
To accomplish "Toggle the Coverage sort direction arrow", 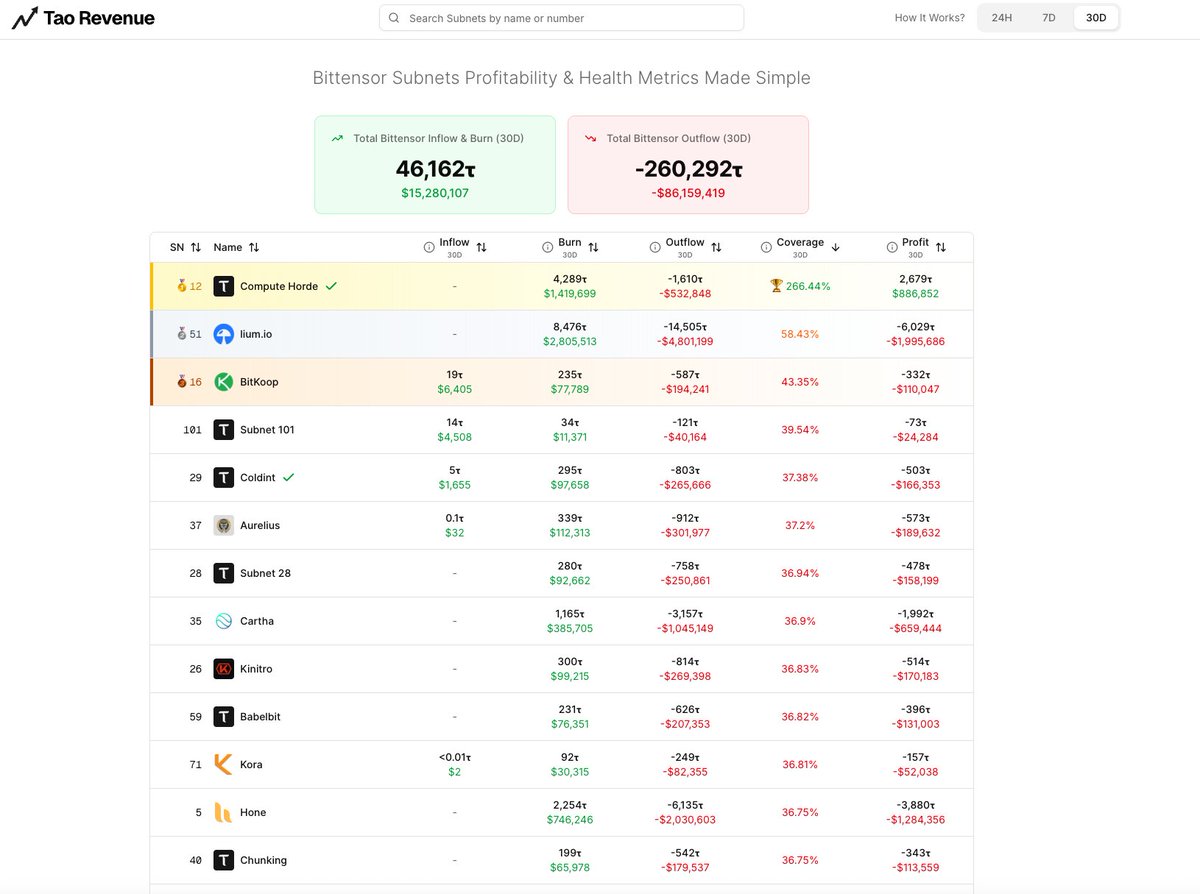I will tap(836, 247).
